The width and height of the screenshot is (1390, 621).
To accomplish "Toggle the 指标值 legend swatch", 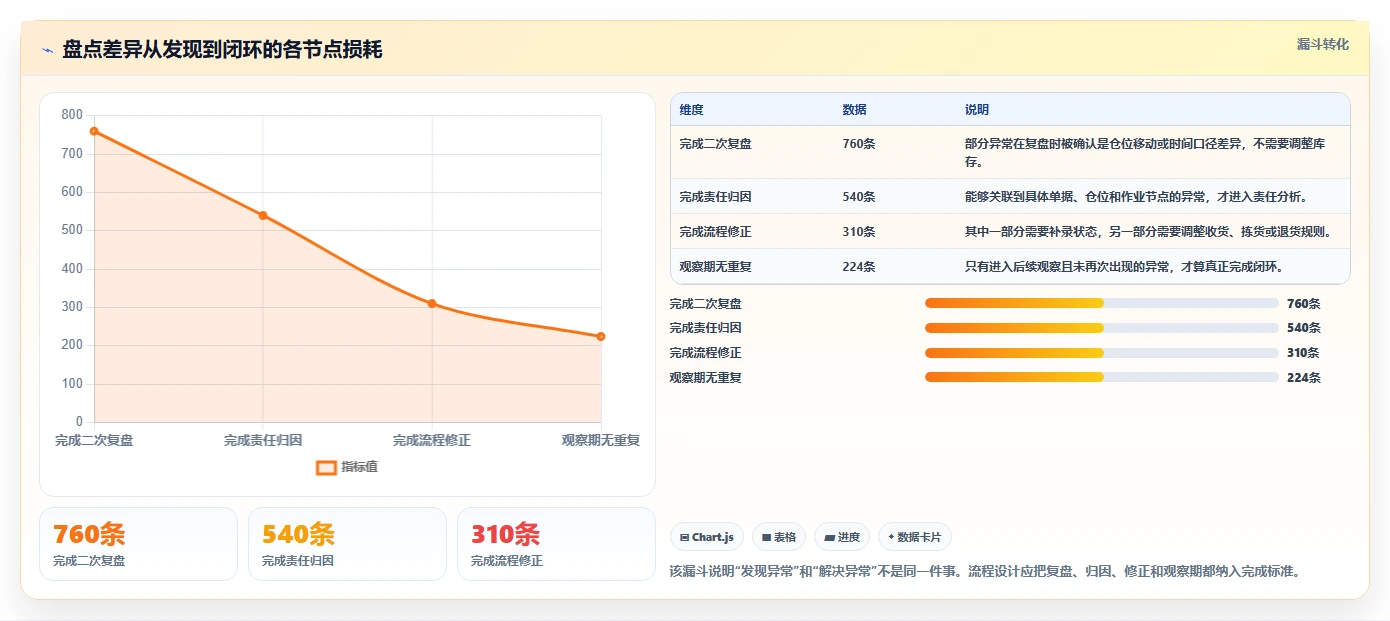I will [x=326, y=467].
